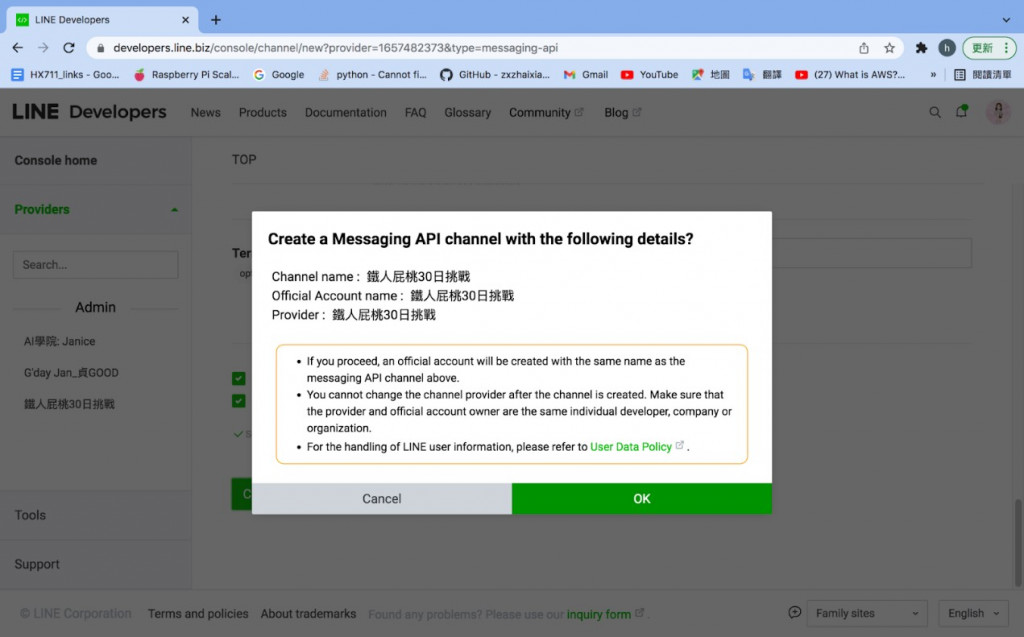Open the search magnifier in LINE header
The image size is (1024, 637).
(x=935, y=112)
